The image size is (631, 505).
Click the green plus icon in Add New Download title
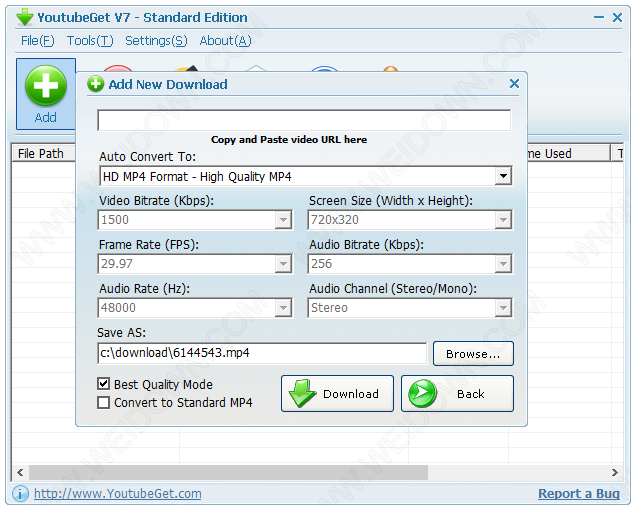pyautogui.click(x=96, y=84)
